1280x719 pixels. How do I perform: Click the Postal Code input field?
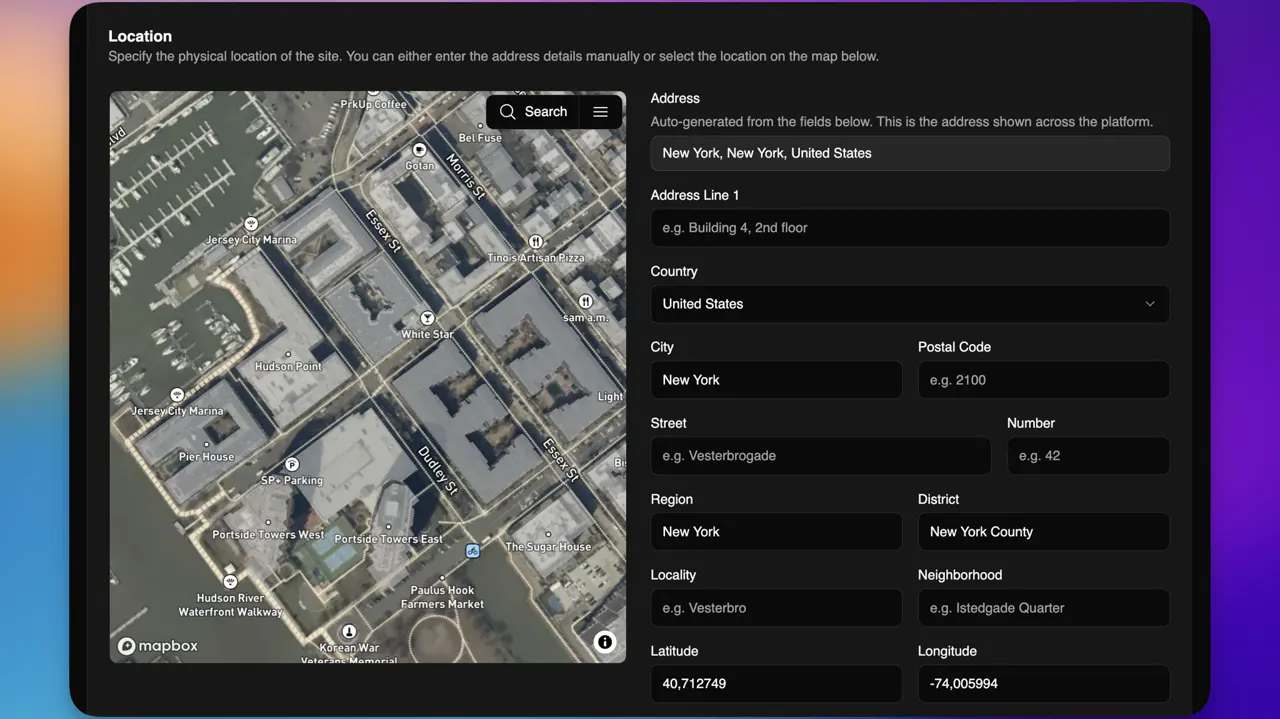click(1043, 380)
